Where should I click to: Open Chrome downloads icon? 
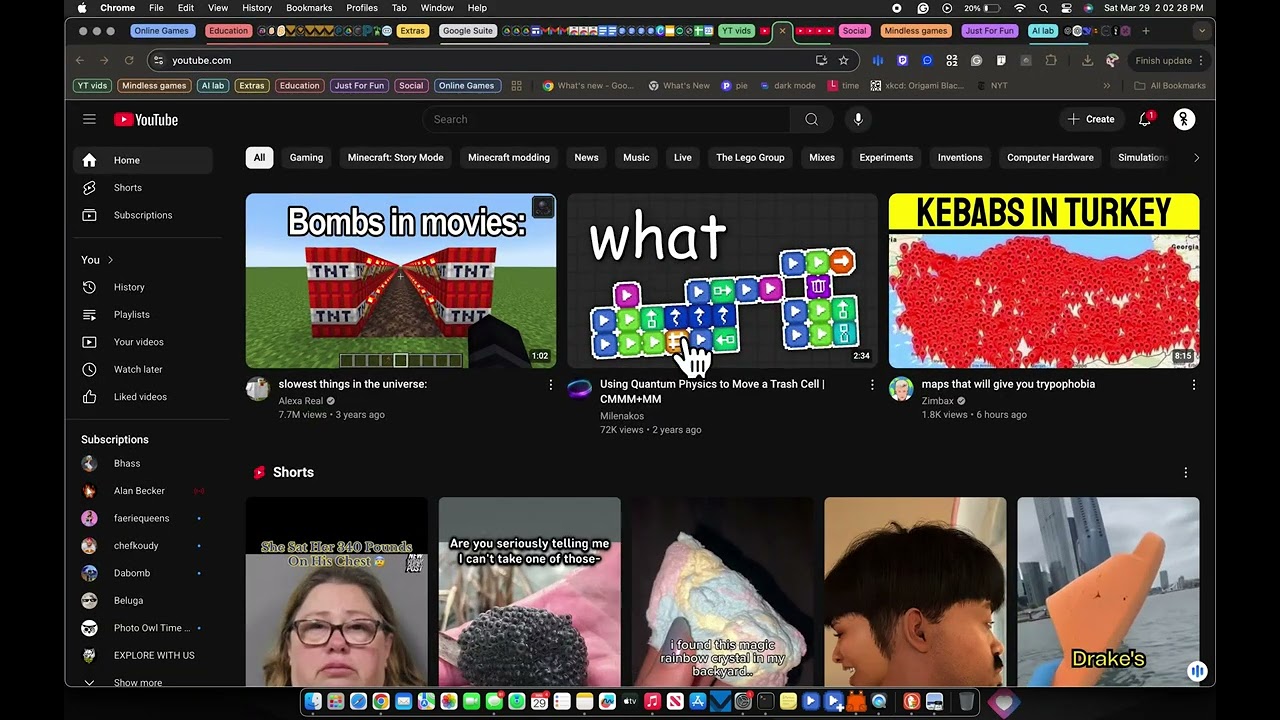[1087, 60]
